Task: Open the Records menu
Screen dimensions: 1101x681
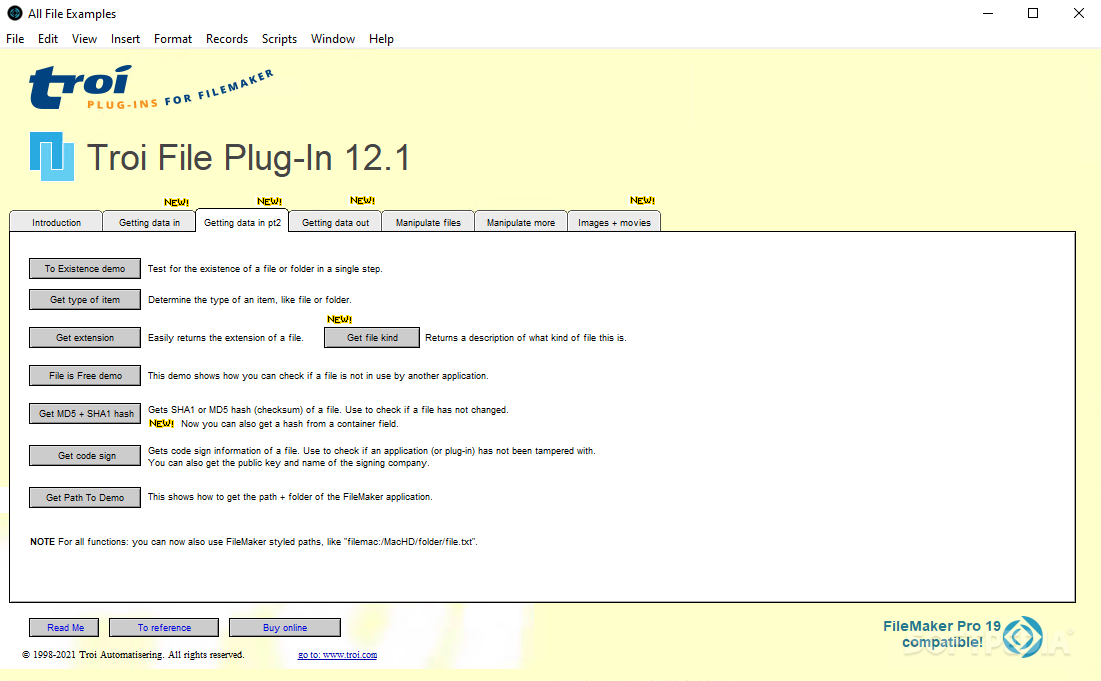Action: (x=227, y=39)
